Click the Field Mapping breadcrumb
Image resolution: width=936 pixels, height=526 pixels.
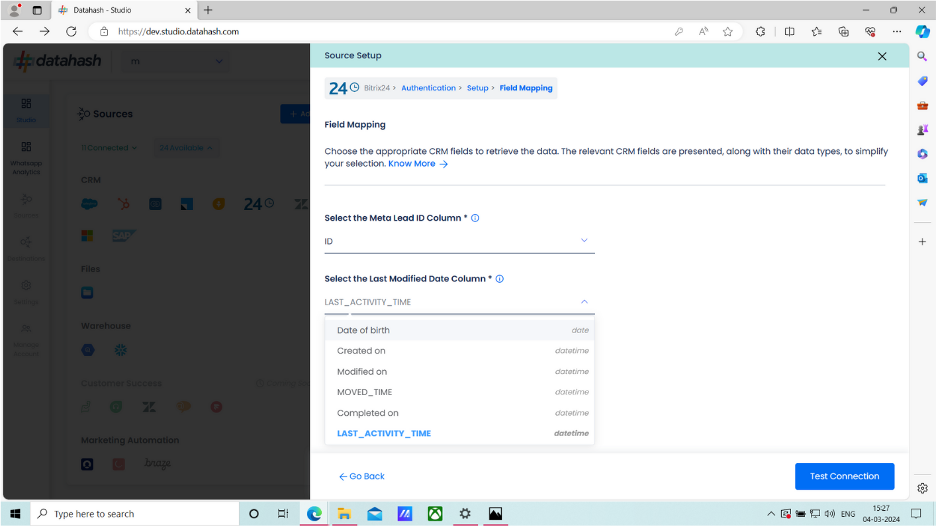coord(525,88)
